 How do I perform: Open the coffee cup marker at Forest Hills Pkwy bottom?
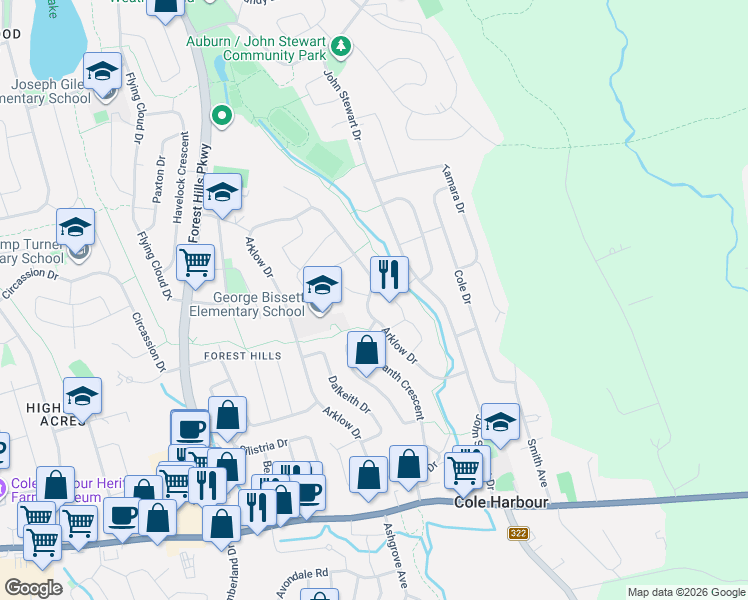pyautogui.click(x=190, y=428)
